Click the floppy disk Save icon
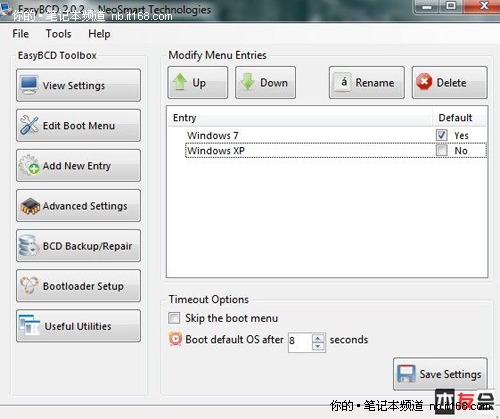Viewport: 500px width, 419px height. [x=406, y=374]
